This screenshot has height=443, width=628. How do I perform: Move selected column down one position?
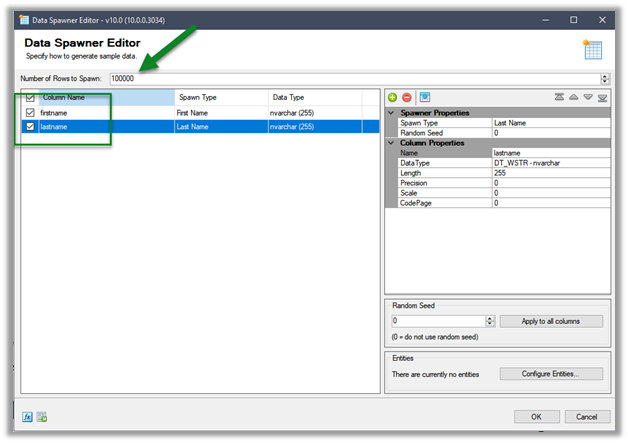pyautogui.click(x=588, y=97)
